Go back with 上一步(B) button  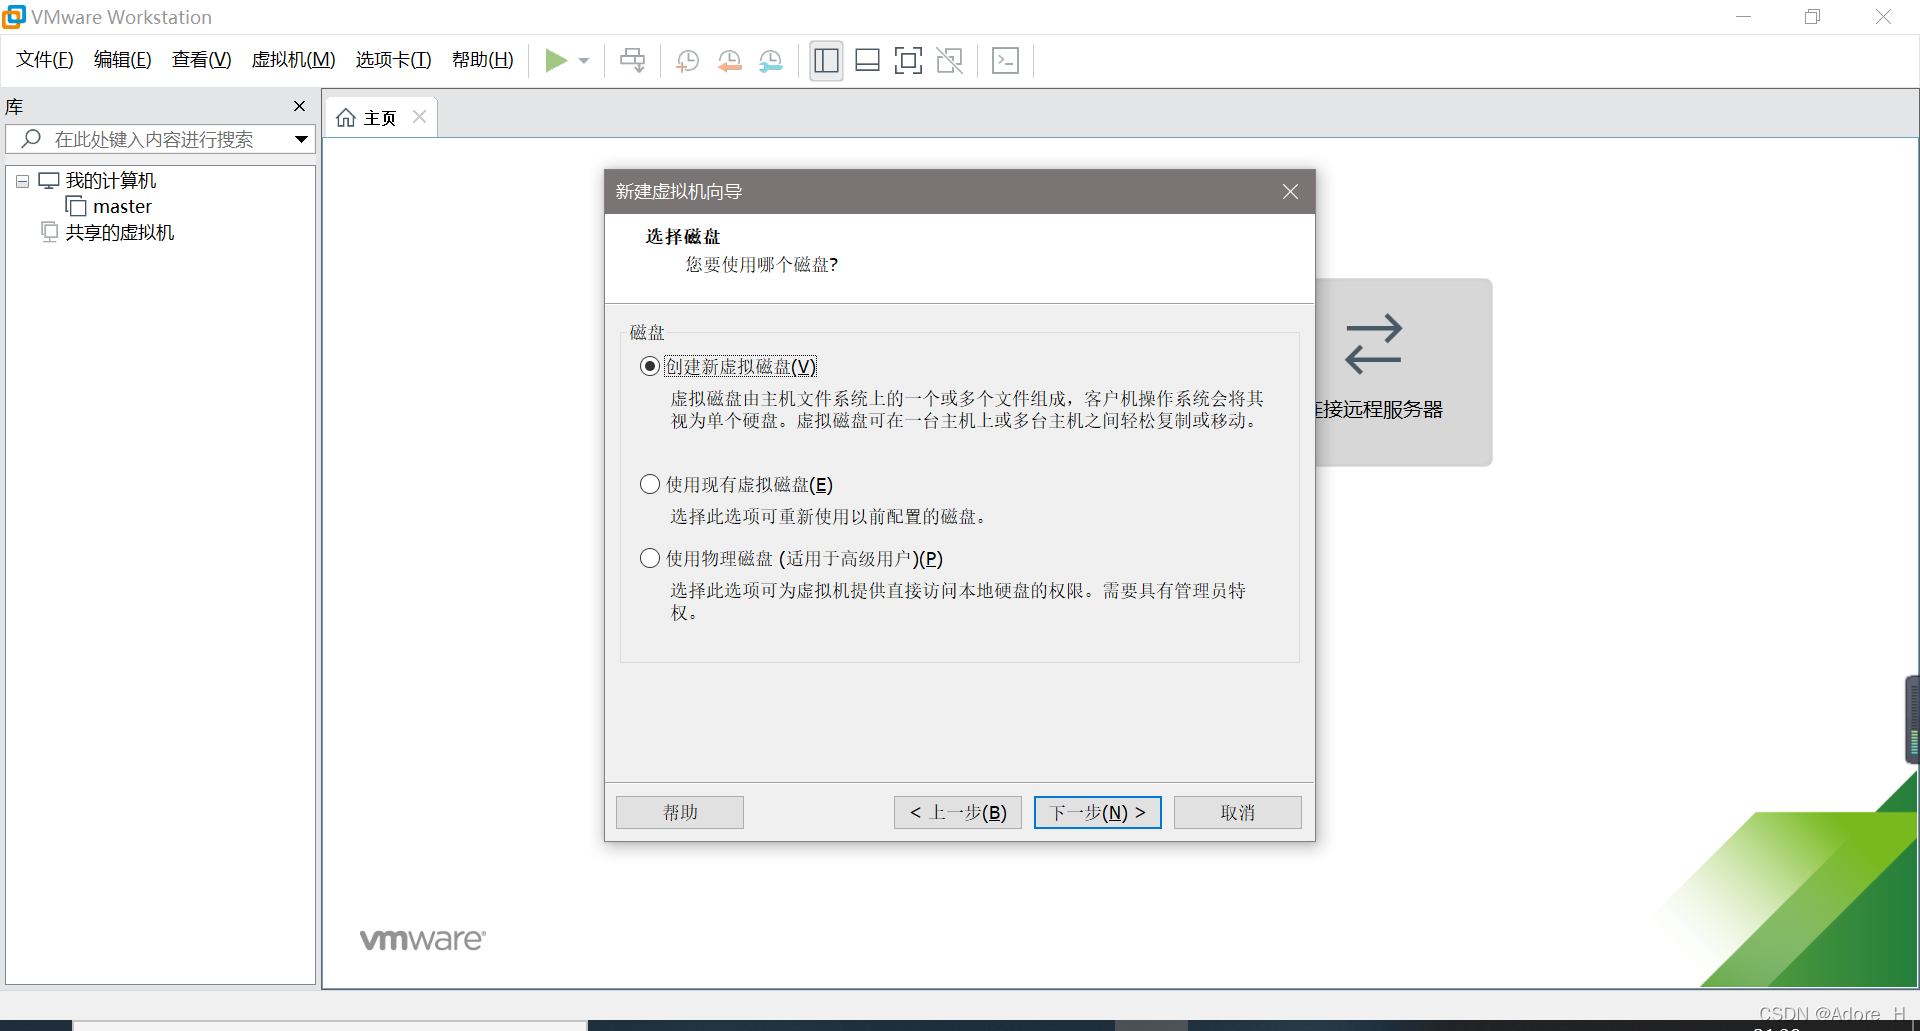tap(958, 812)
